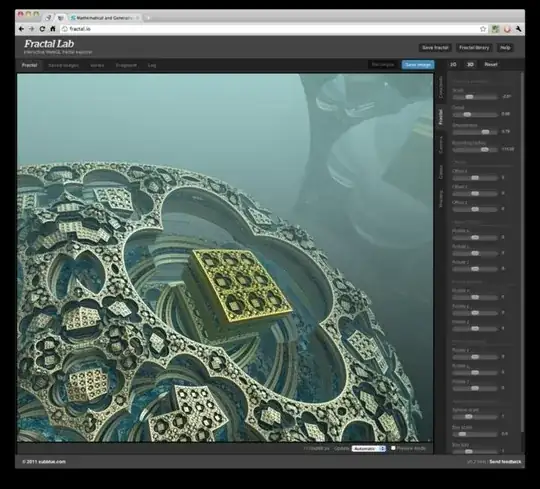This screenshot has height=489, width=540.
Task: Switch to the Saved images tab
Action: pos(63,65)
